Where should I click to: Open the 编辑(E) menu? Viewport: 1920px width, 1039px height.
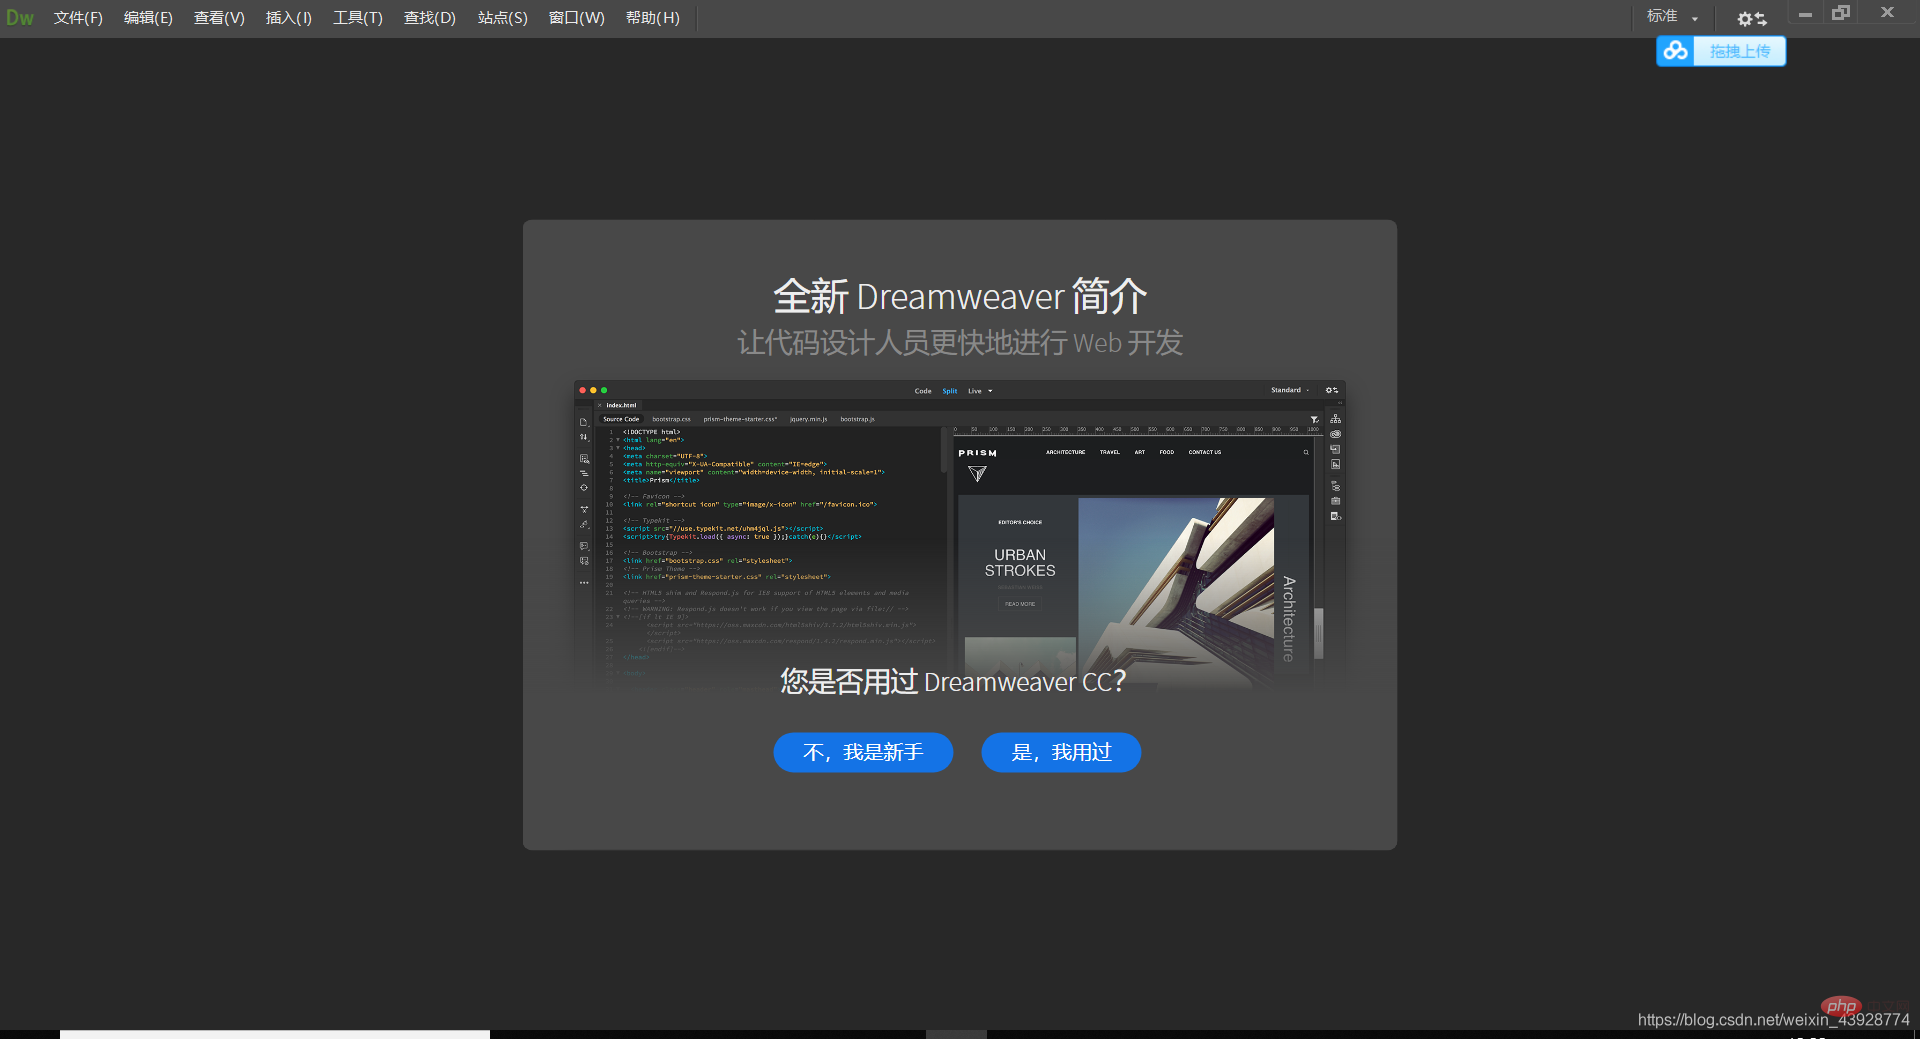148,18
